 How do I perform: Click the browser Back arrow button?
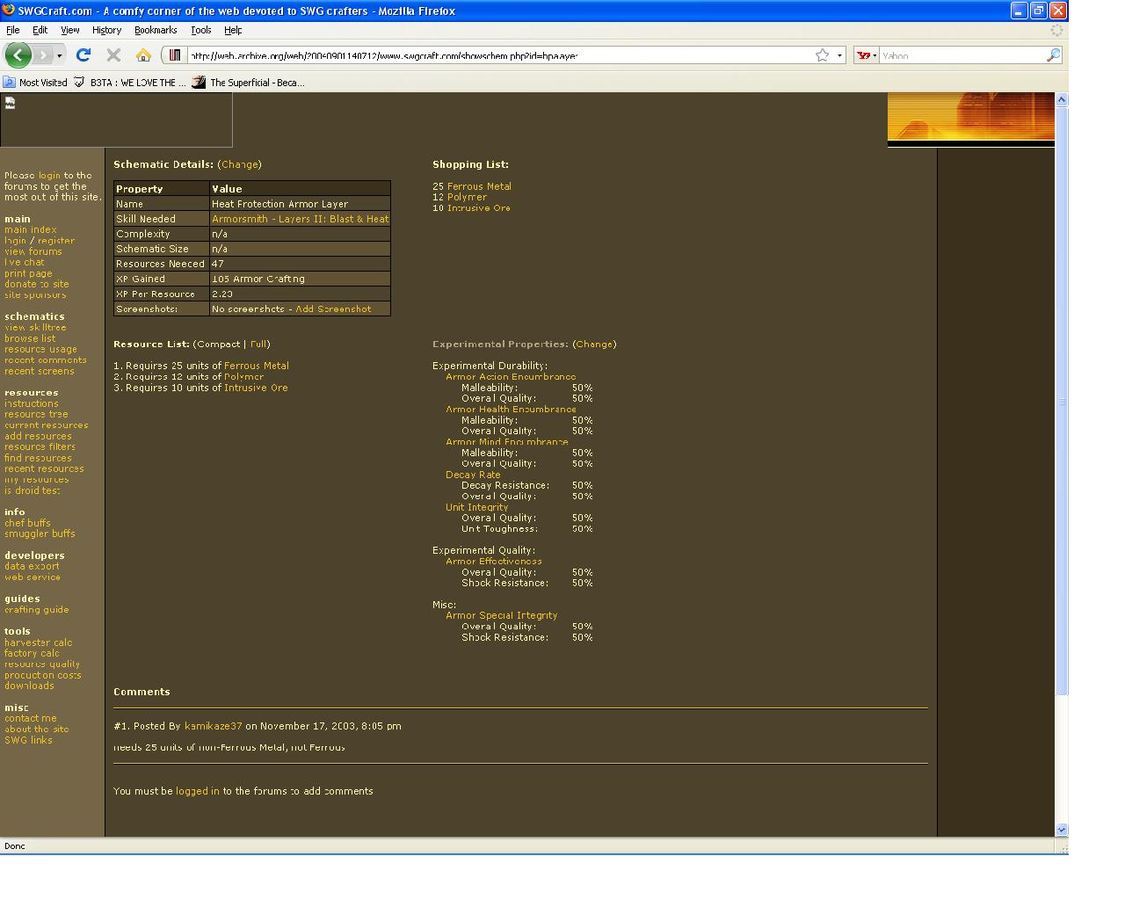[18, 55]
